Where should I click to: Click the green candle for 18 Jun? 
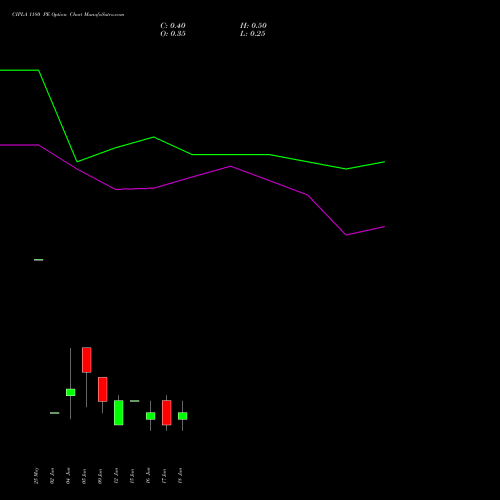[x=183, y=416]
